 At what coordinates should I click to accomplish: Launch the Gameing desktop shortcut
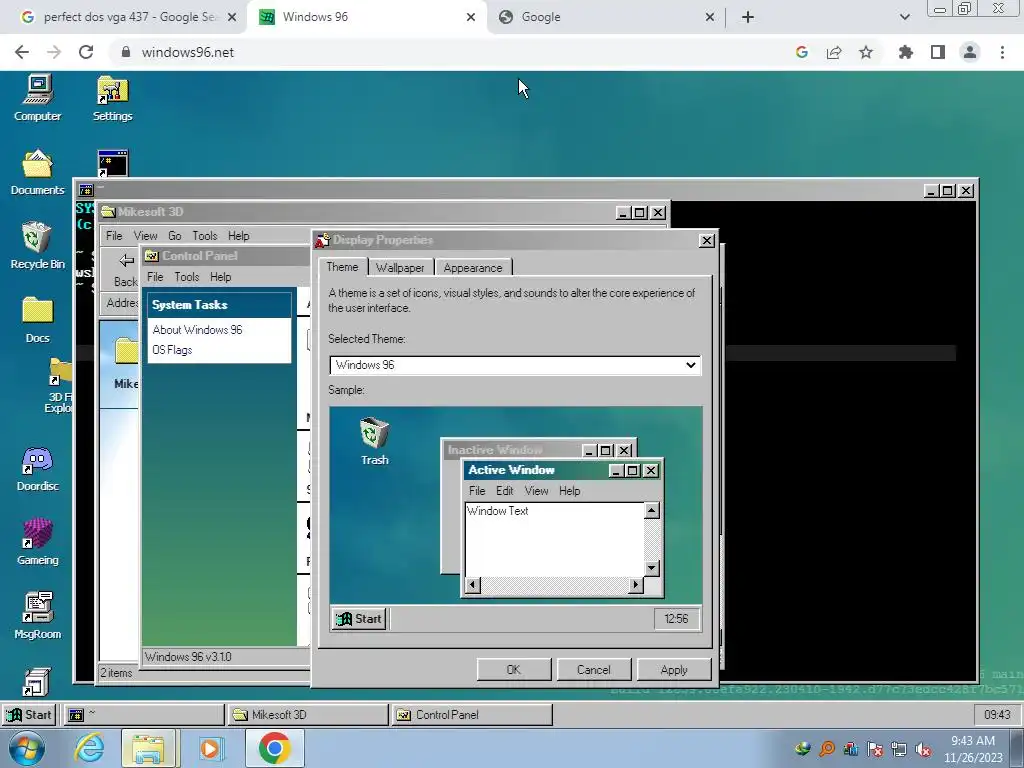(37, 542)
